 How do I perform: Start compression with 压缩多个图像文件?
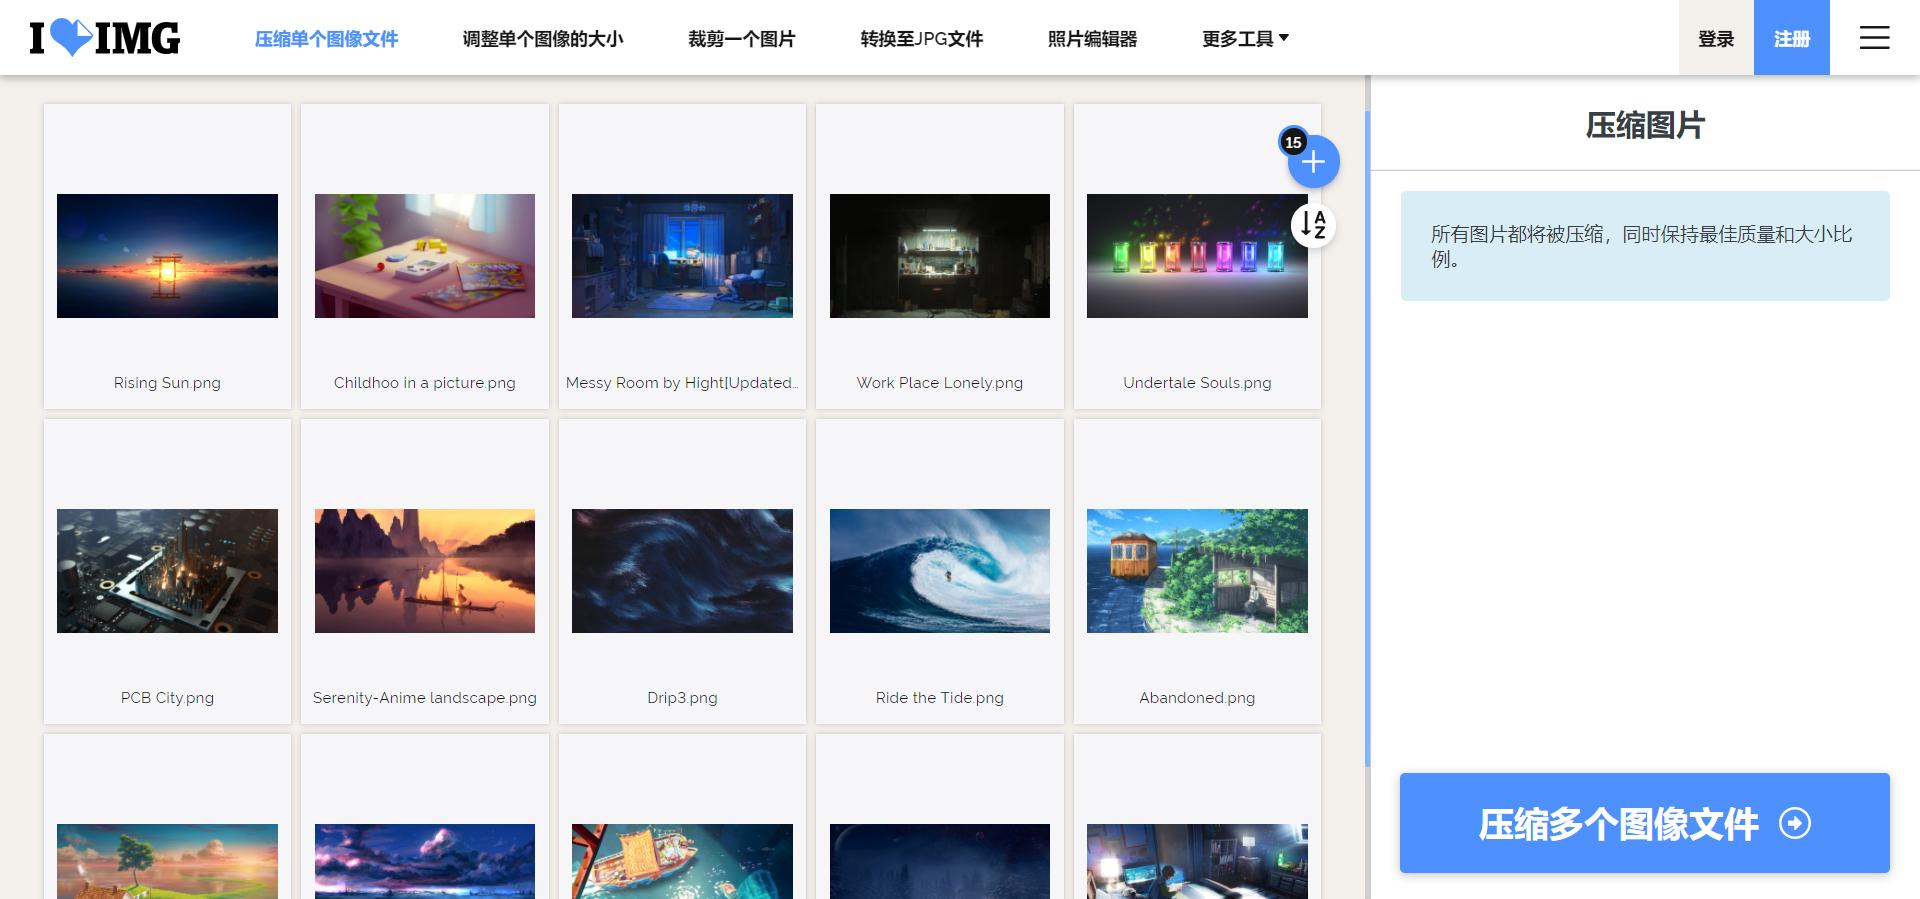coord(1645,823)
